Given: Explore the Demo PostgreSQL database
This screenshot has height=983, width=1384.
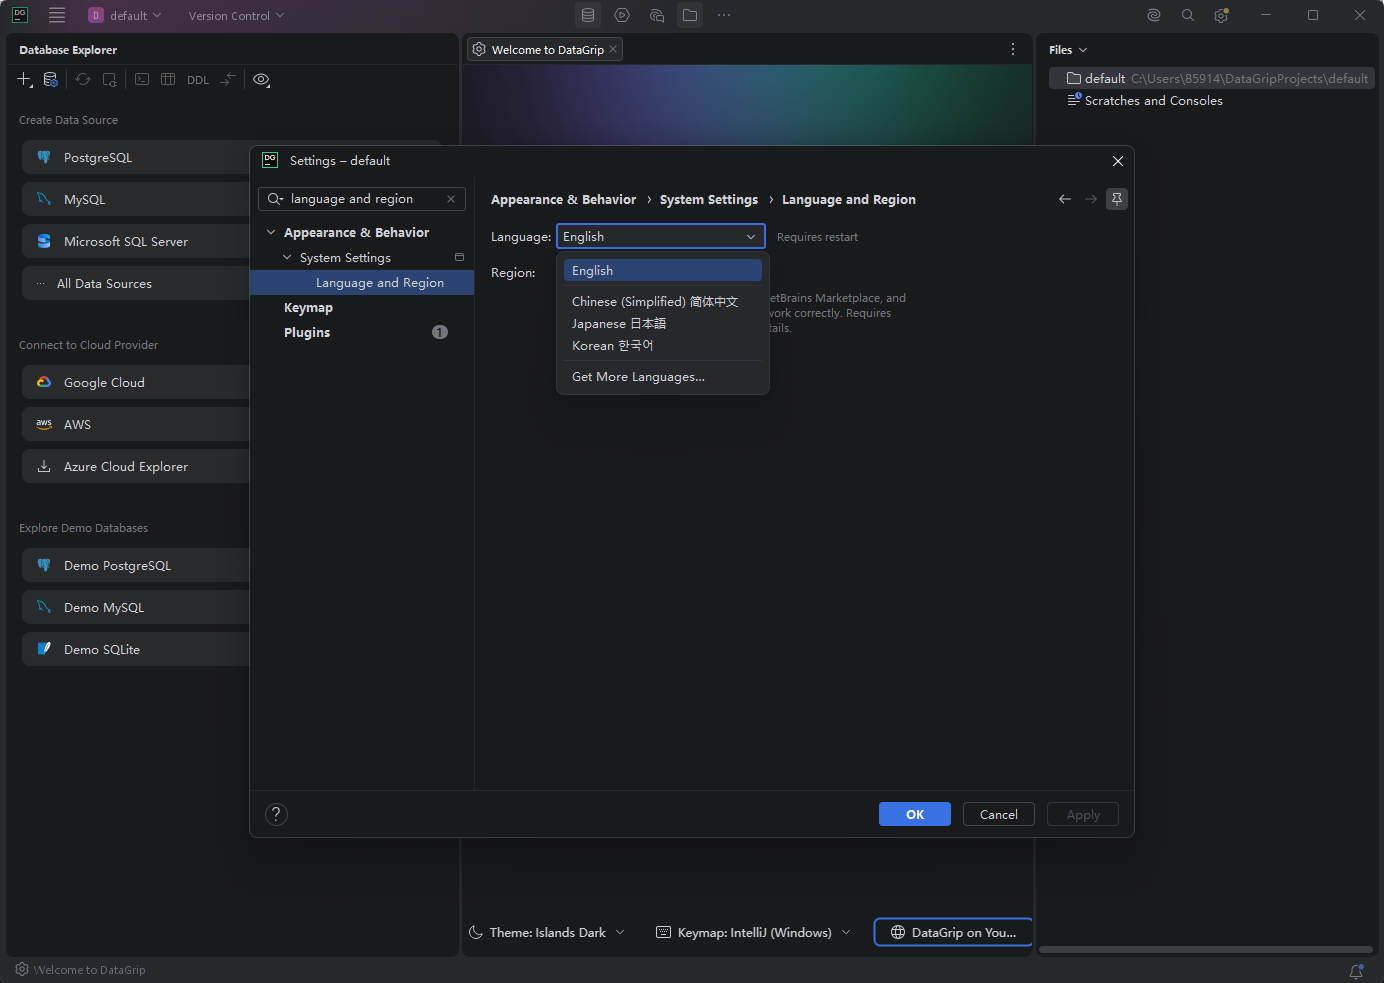Looking at the screenshot, I should coord(136,566).
